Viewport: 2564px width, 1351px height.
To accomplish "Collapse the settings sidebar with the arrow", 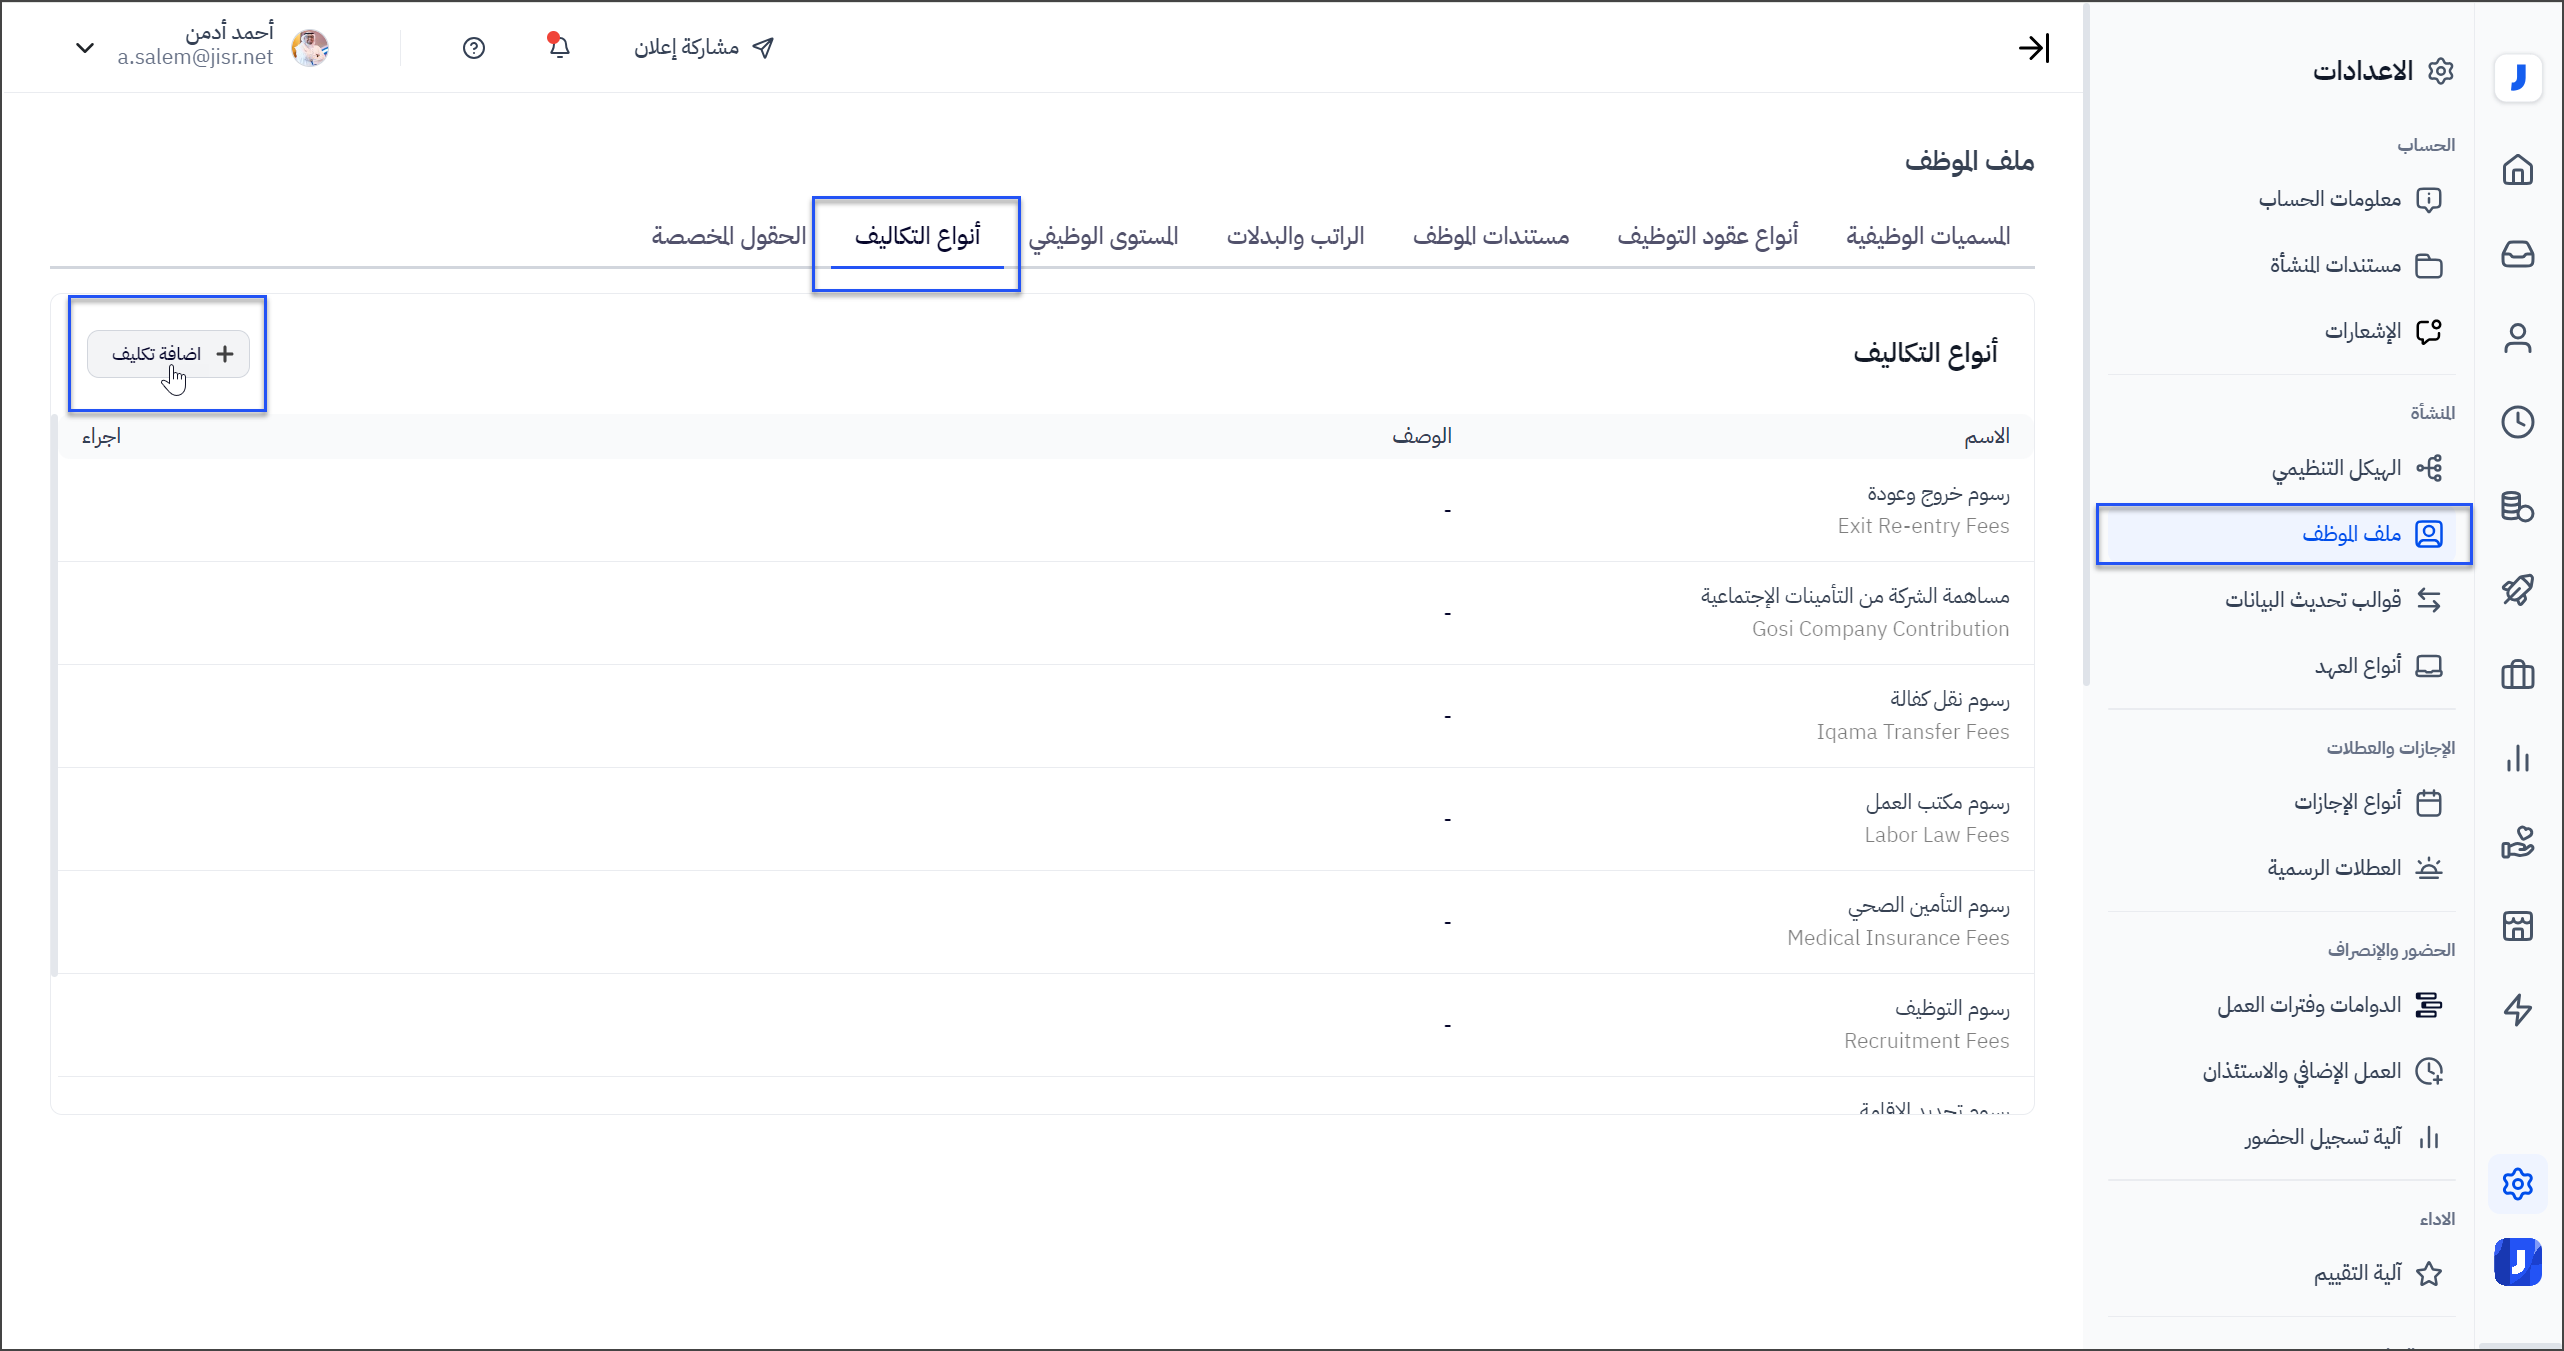I will click(x=2033, y=48).
